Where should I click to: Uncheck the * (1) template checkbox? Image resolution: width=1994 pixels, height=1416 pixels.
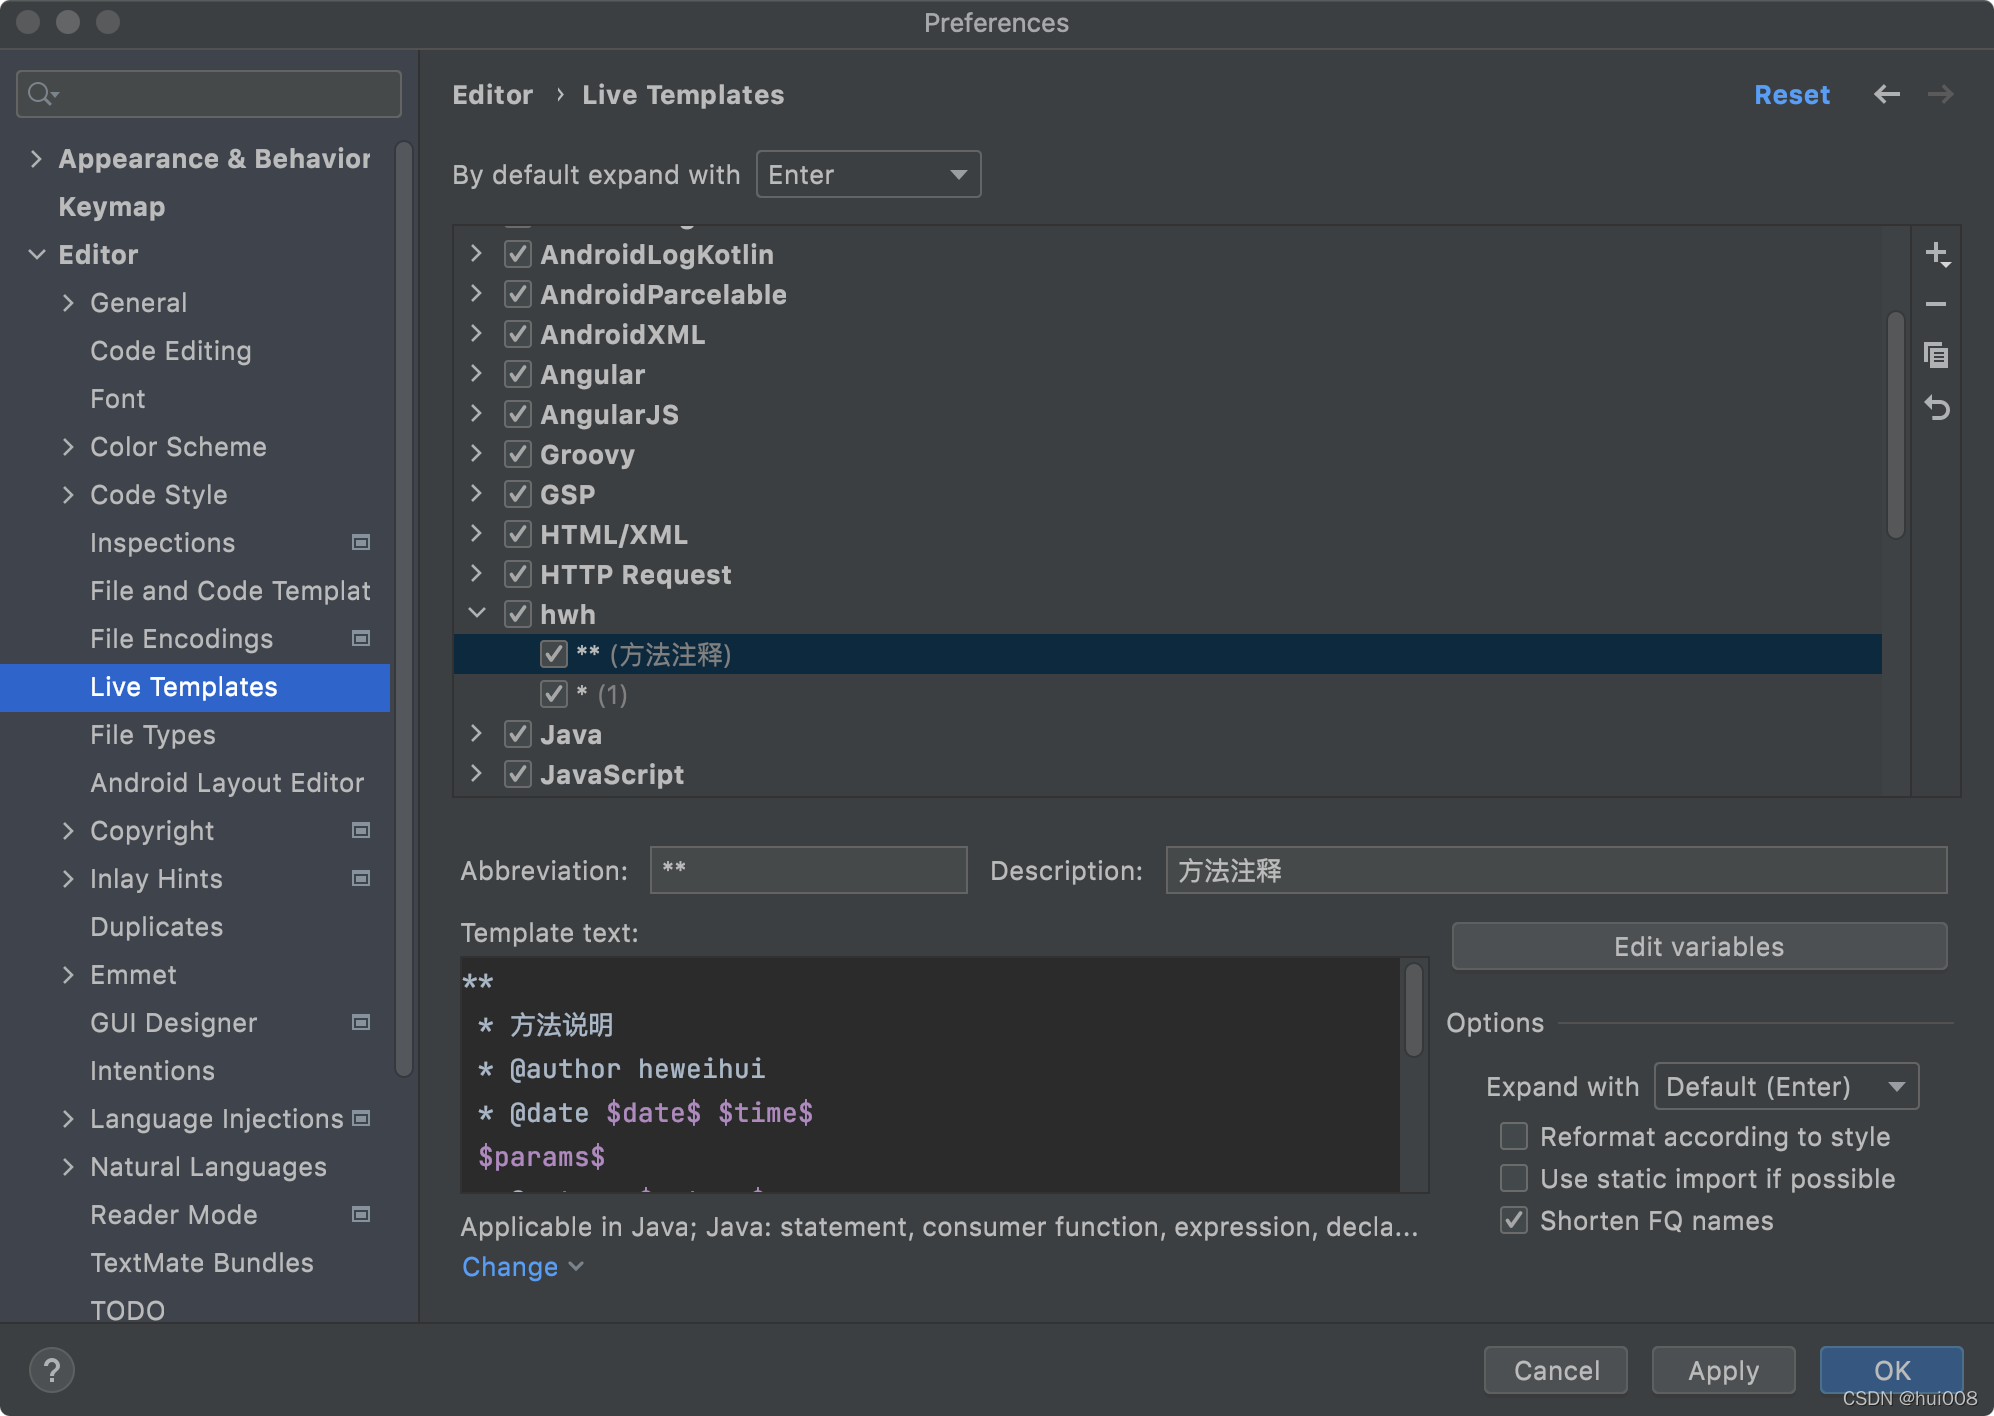[553, 694]
